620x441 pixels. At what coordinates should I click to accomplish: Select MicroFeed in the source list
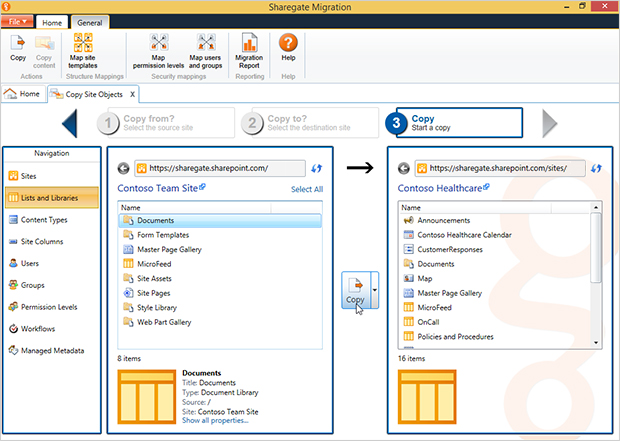220,264
